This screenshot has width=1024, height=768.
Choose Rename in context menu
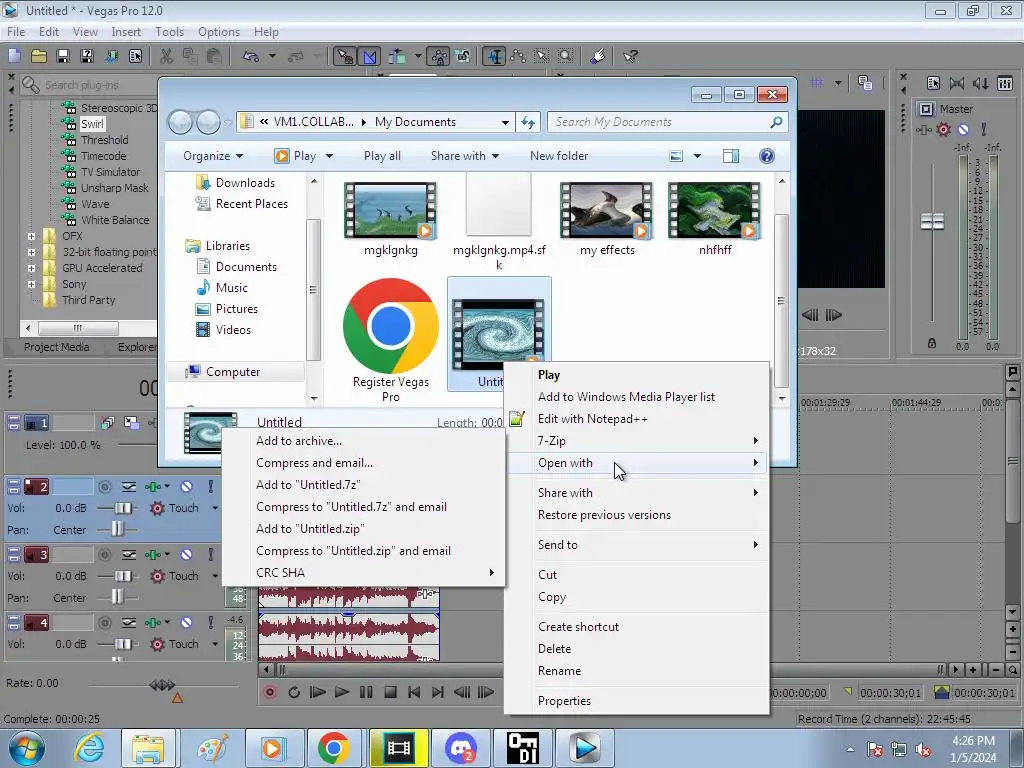point(636,671)
